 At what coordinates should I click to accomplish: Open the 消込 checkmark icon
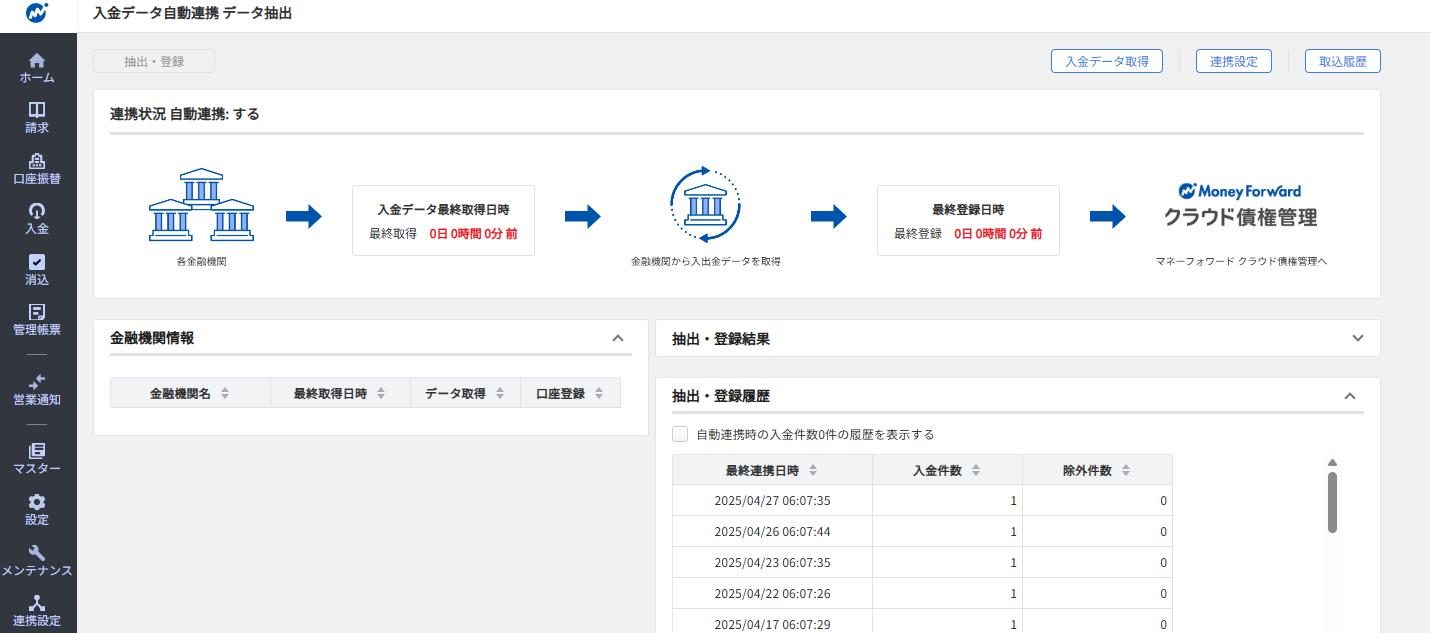click(37, 262)
